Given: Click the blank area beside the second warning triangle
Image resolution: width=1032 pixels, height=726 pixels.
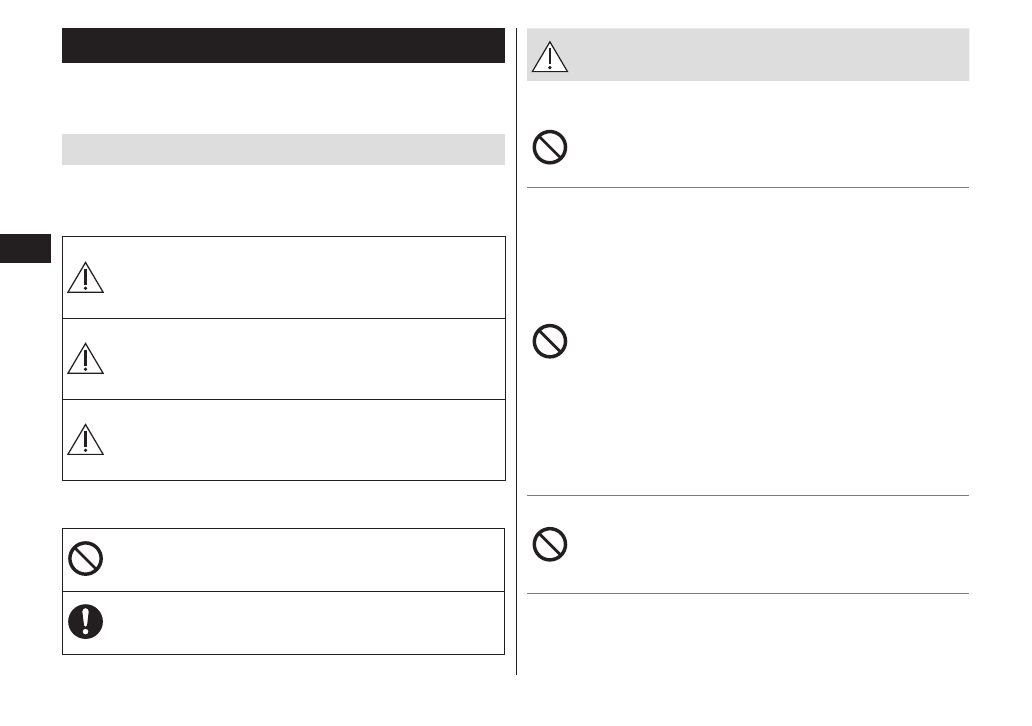Looking at the screenshot, I should [300, 359].
